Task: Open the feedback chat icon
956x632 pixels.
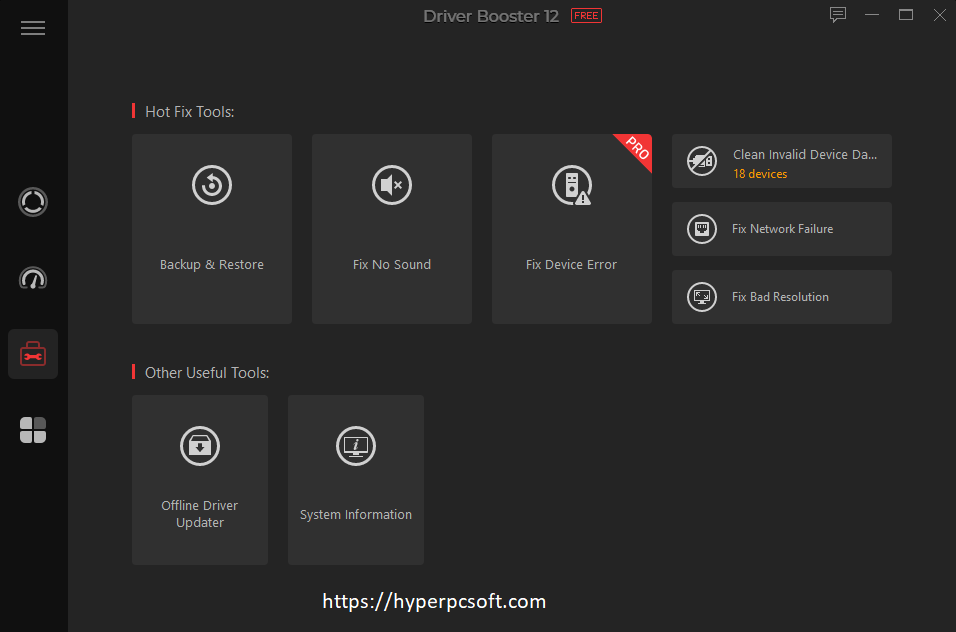Action: click(838, 15)
